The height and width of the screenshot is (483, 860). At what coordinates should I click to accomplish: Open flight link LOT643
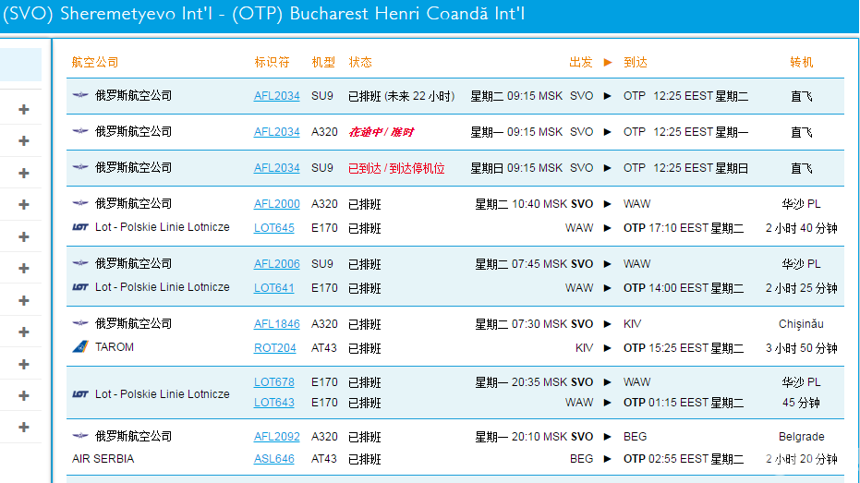(274, 402)
